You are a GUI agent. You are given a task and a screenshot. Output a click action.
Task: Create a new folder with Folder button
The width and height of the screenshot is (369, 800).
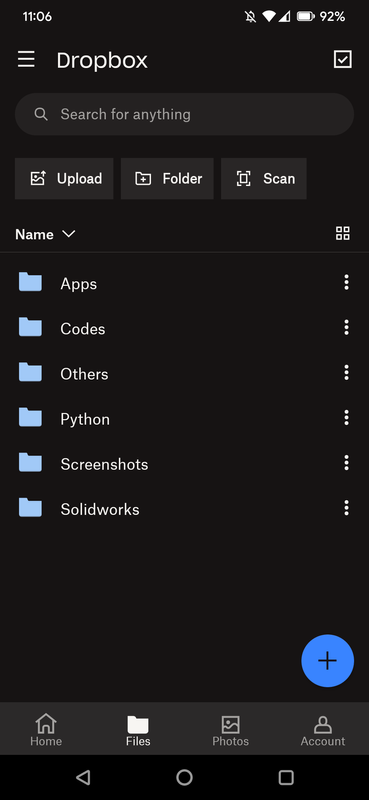pyautogui.click(x=167, y=179)
